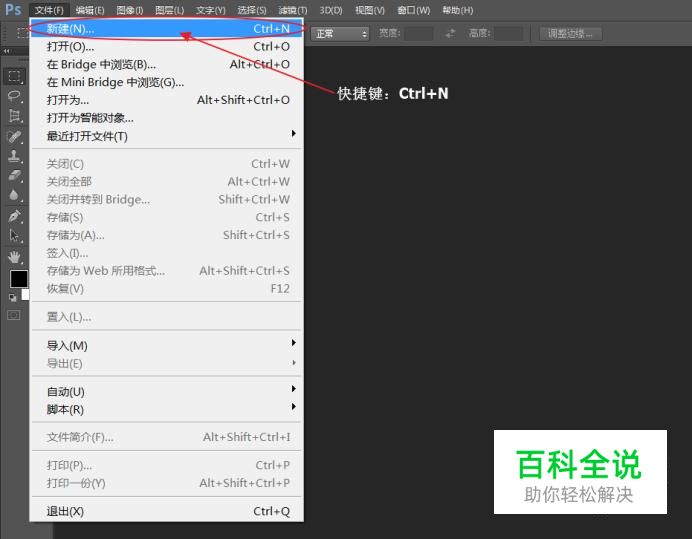Click default colors reset icon
Screen dimensions: 692x539
point(13,298)
